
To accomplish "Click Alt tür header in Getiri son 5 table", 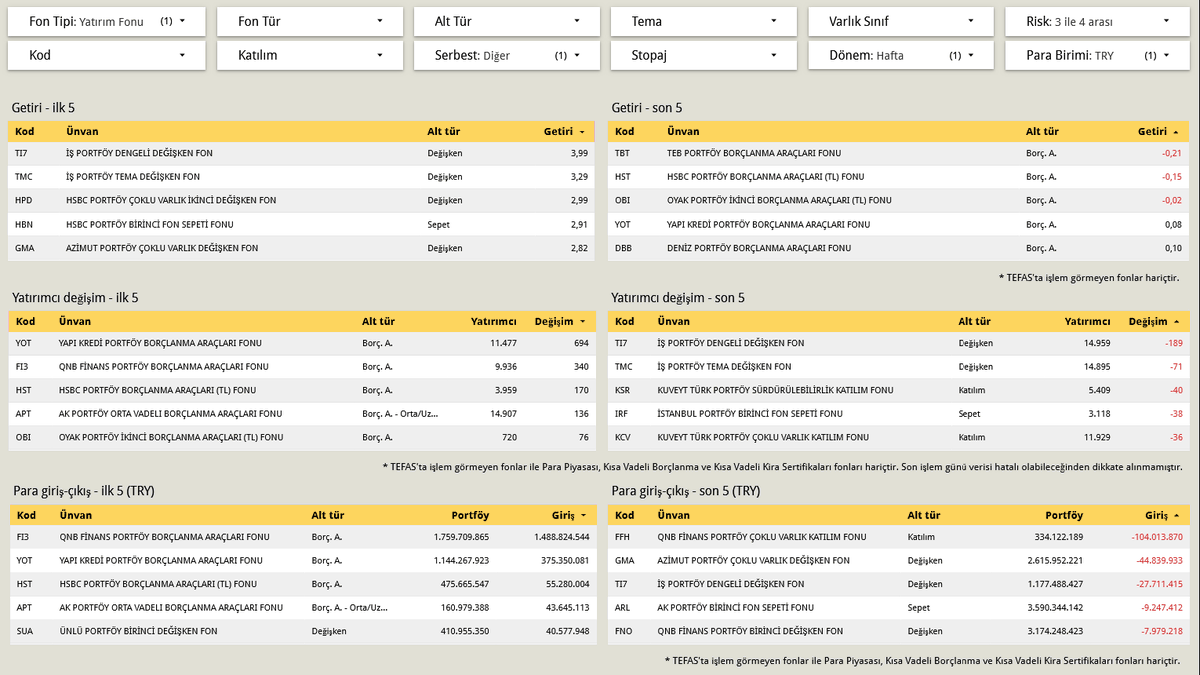I will click(x=1042, y=131).
